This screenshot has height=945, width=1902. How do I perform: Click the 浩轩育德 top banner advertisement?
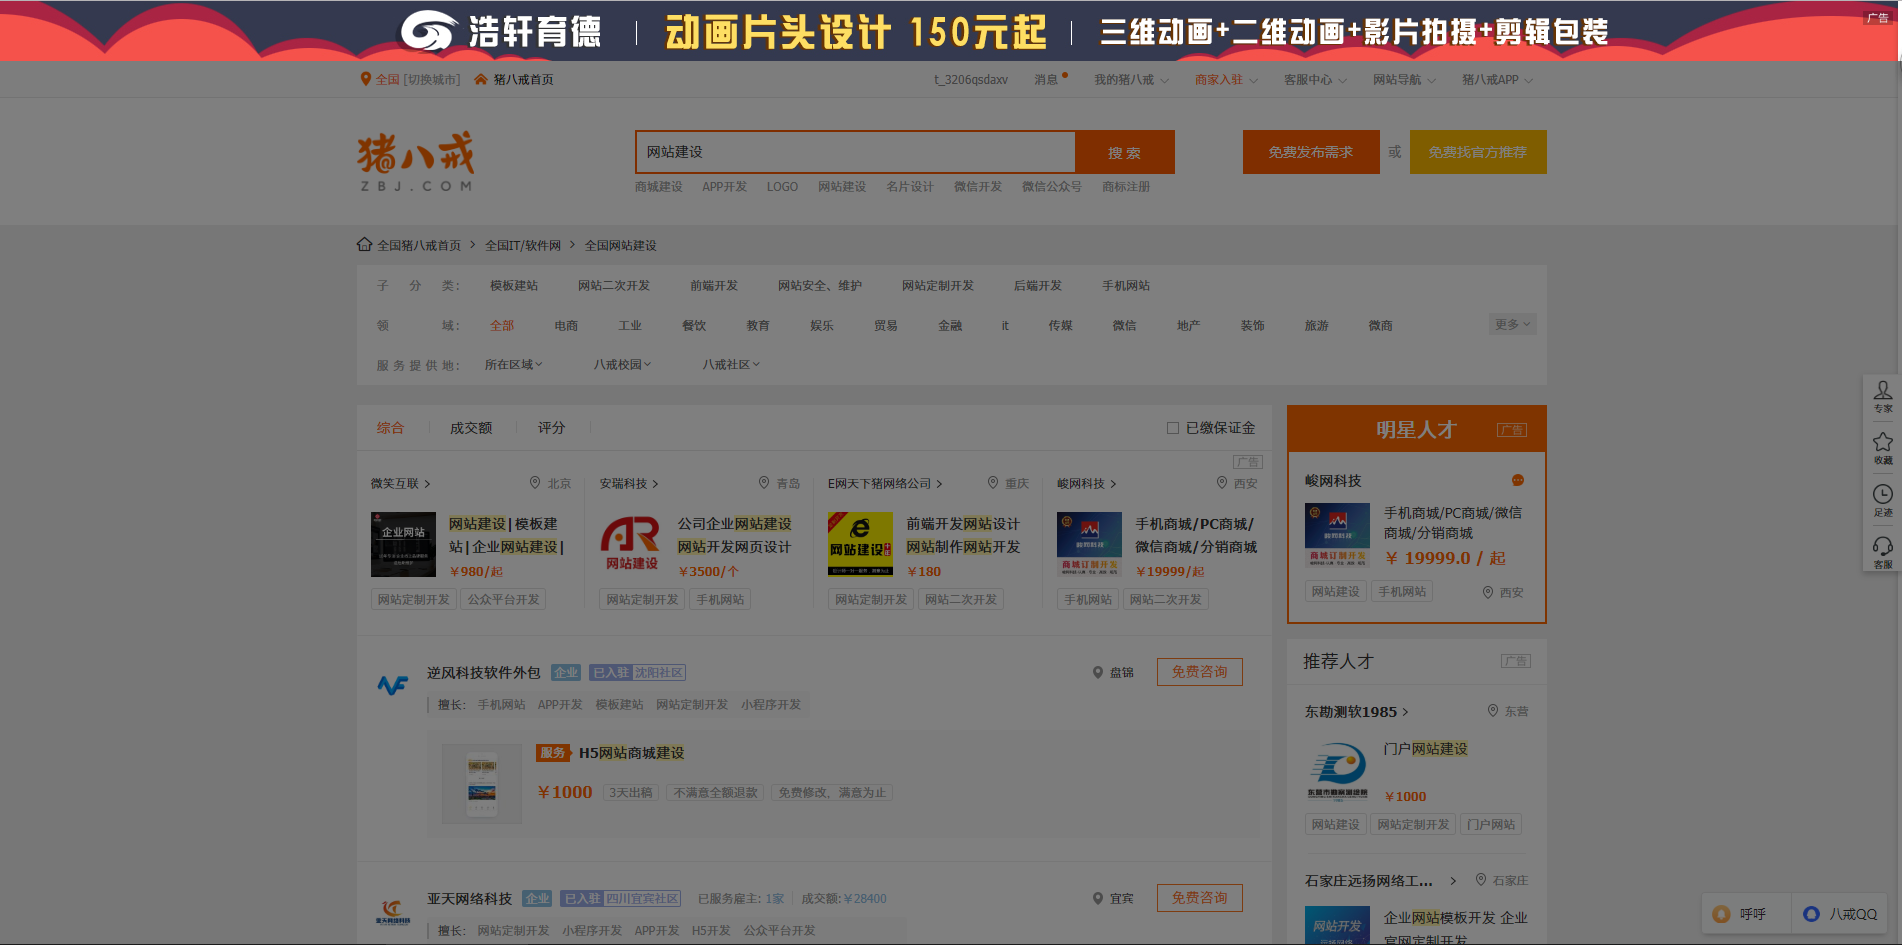[950, 31]
